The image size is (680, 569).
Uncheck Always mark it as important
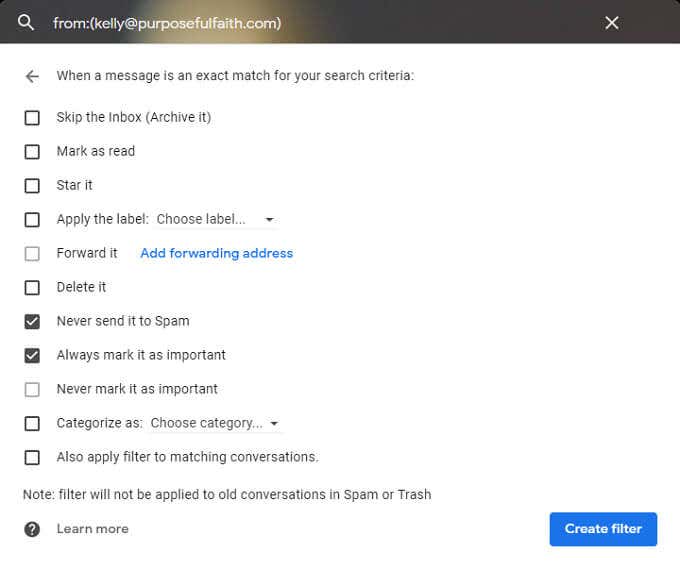click(32, 356)
